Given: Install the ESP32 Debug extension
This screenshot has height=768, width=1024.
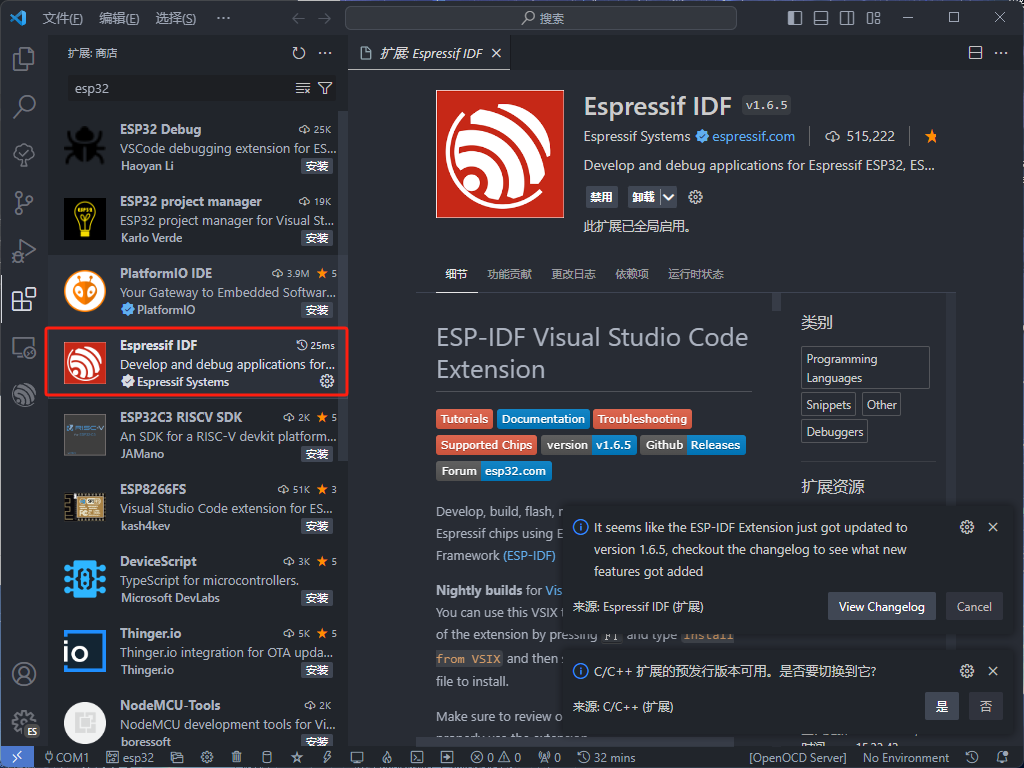Looking at the screenshot, I should (x=317, y=167).
